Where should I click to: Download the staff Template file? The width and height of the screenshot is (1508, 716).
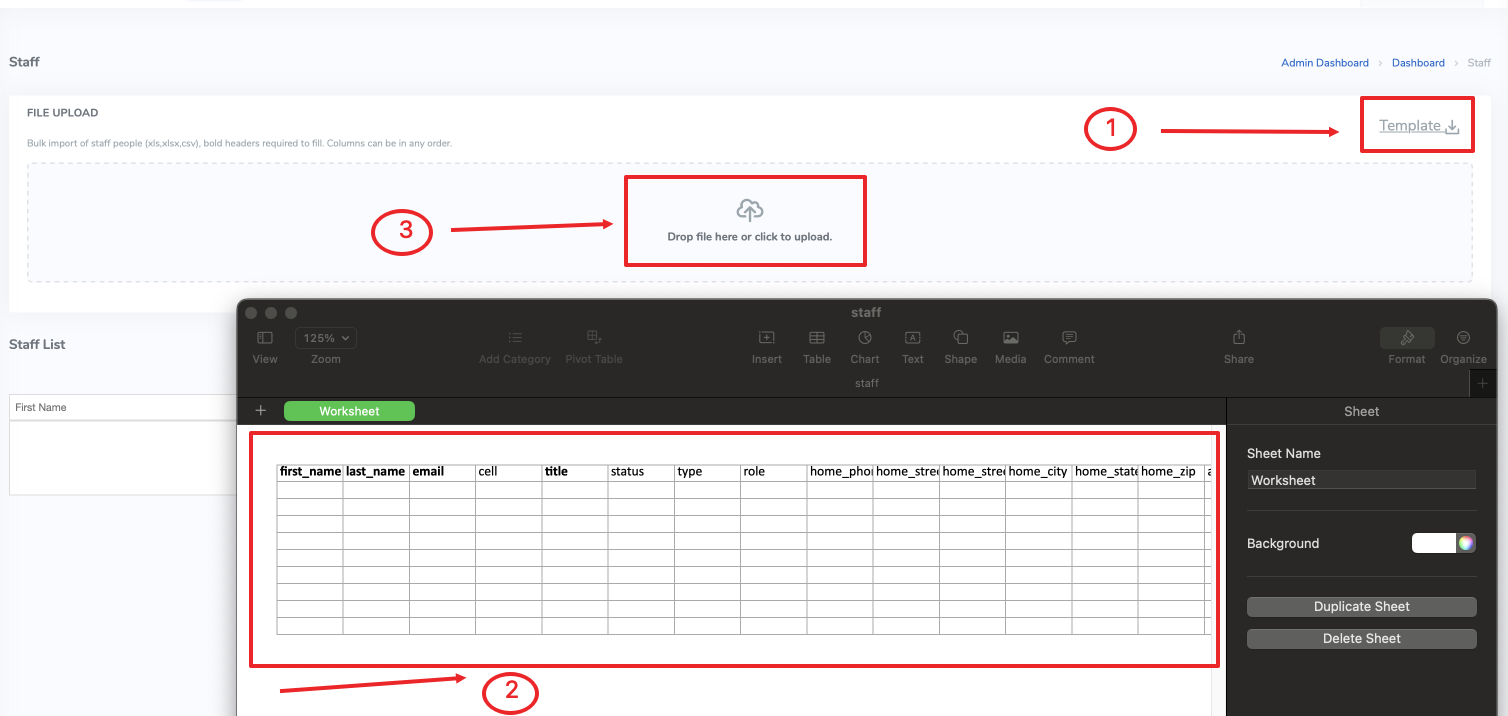point(1419,126)
